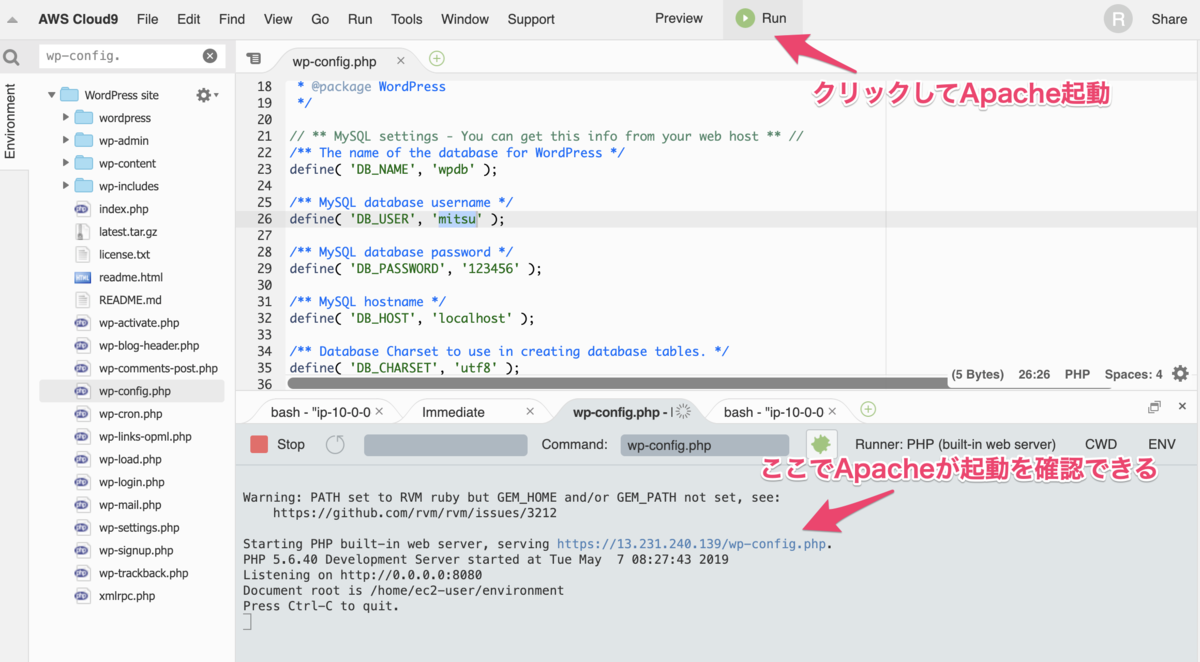Viewport: 1200px width, 662px height.
Task: Open the View menu
Action: [278, 19]
